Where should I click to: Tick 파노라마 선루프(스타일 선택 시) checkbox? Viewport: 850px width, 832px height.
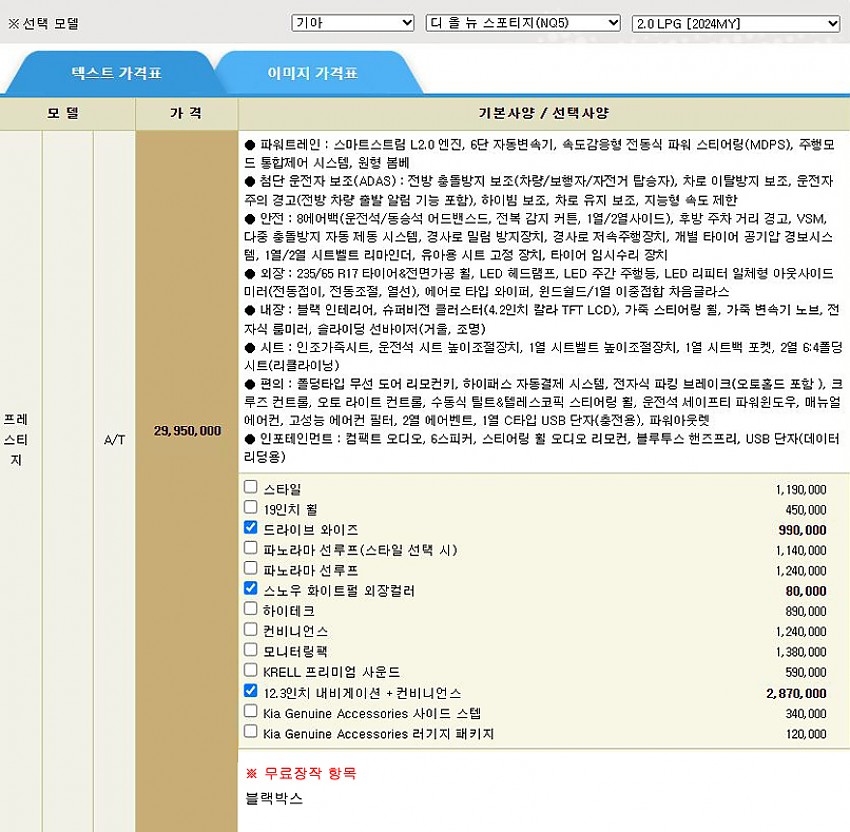tap(251, 548)
